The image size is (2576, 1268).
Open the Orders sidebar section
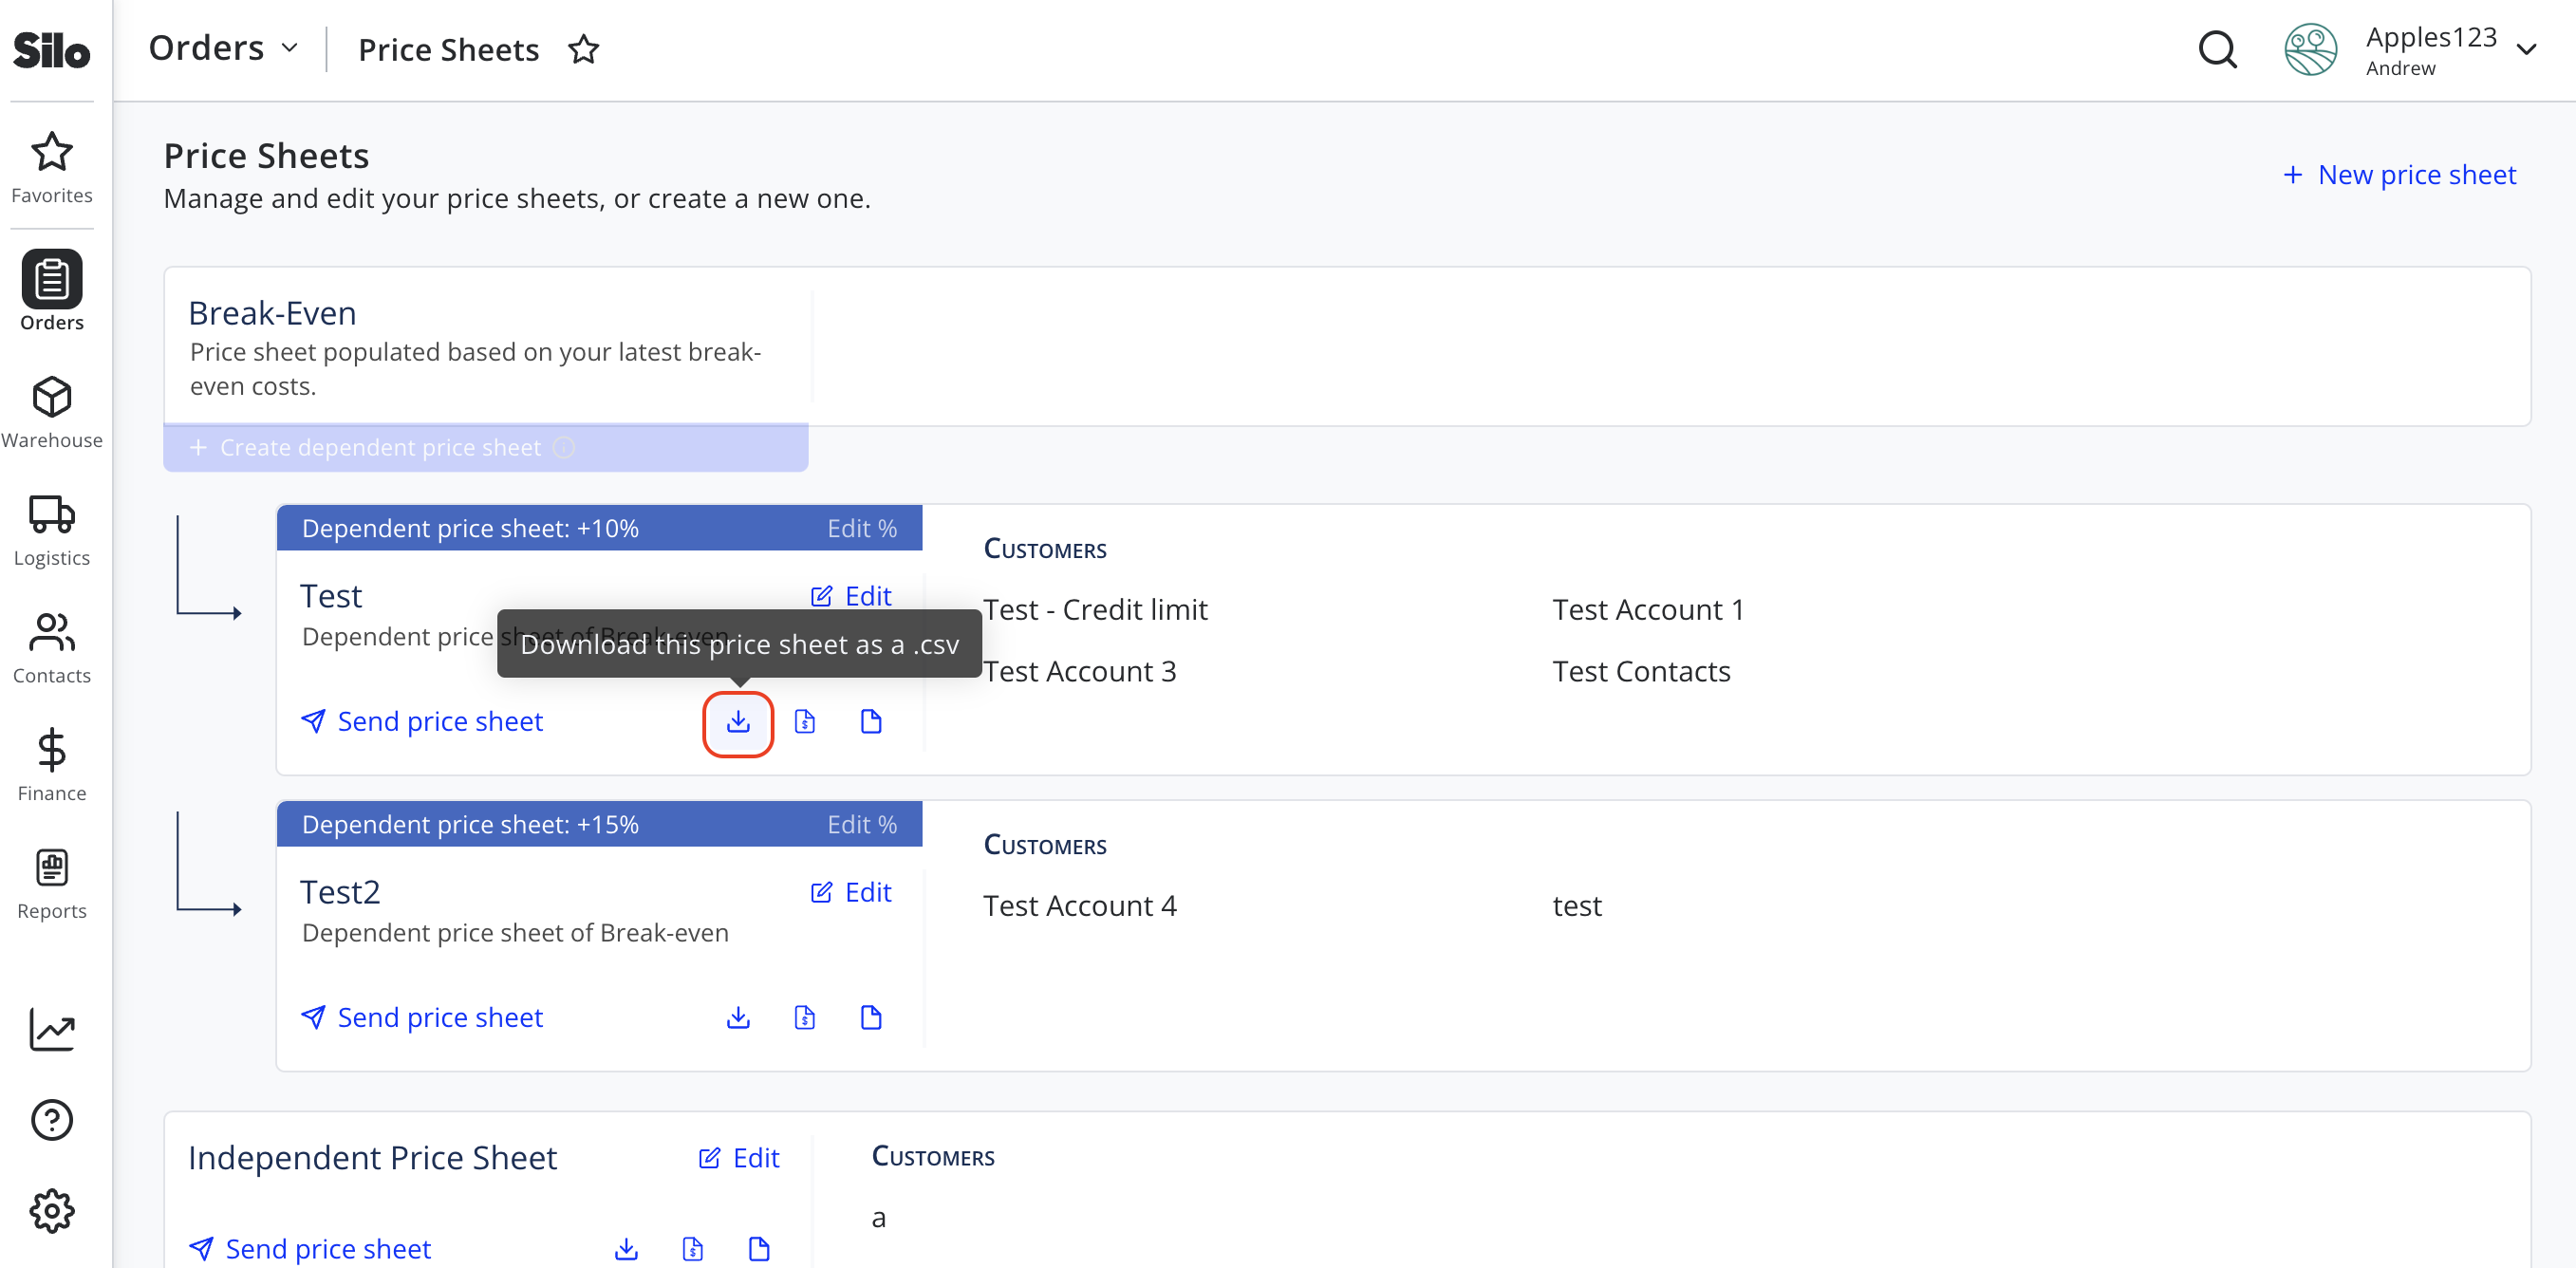[51, 291]
